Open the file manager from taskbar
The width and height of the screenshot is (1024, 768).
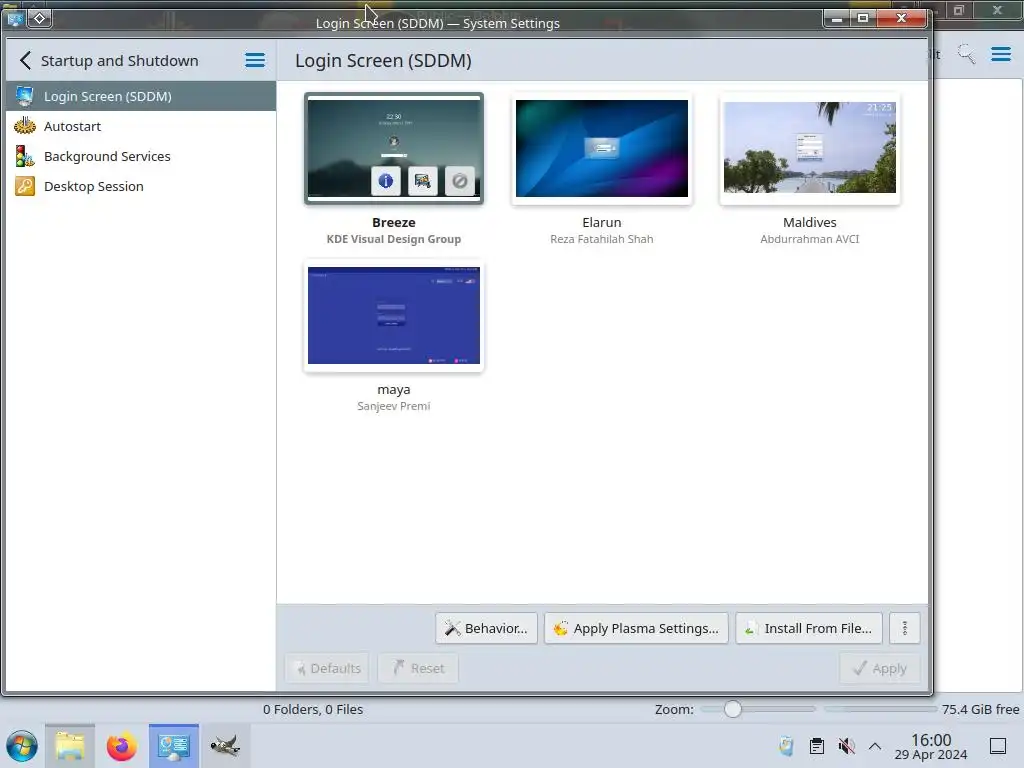tap(70, 746)
